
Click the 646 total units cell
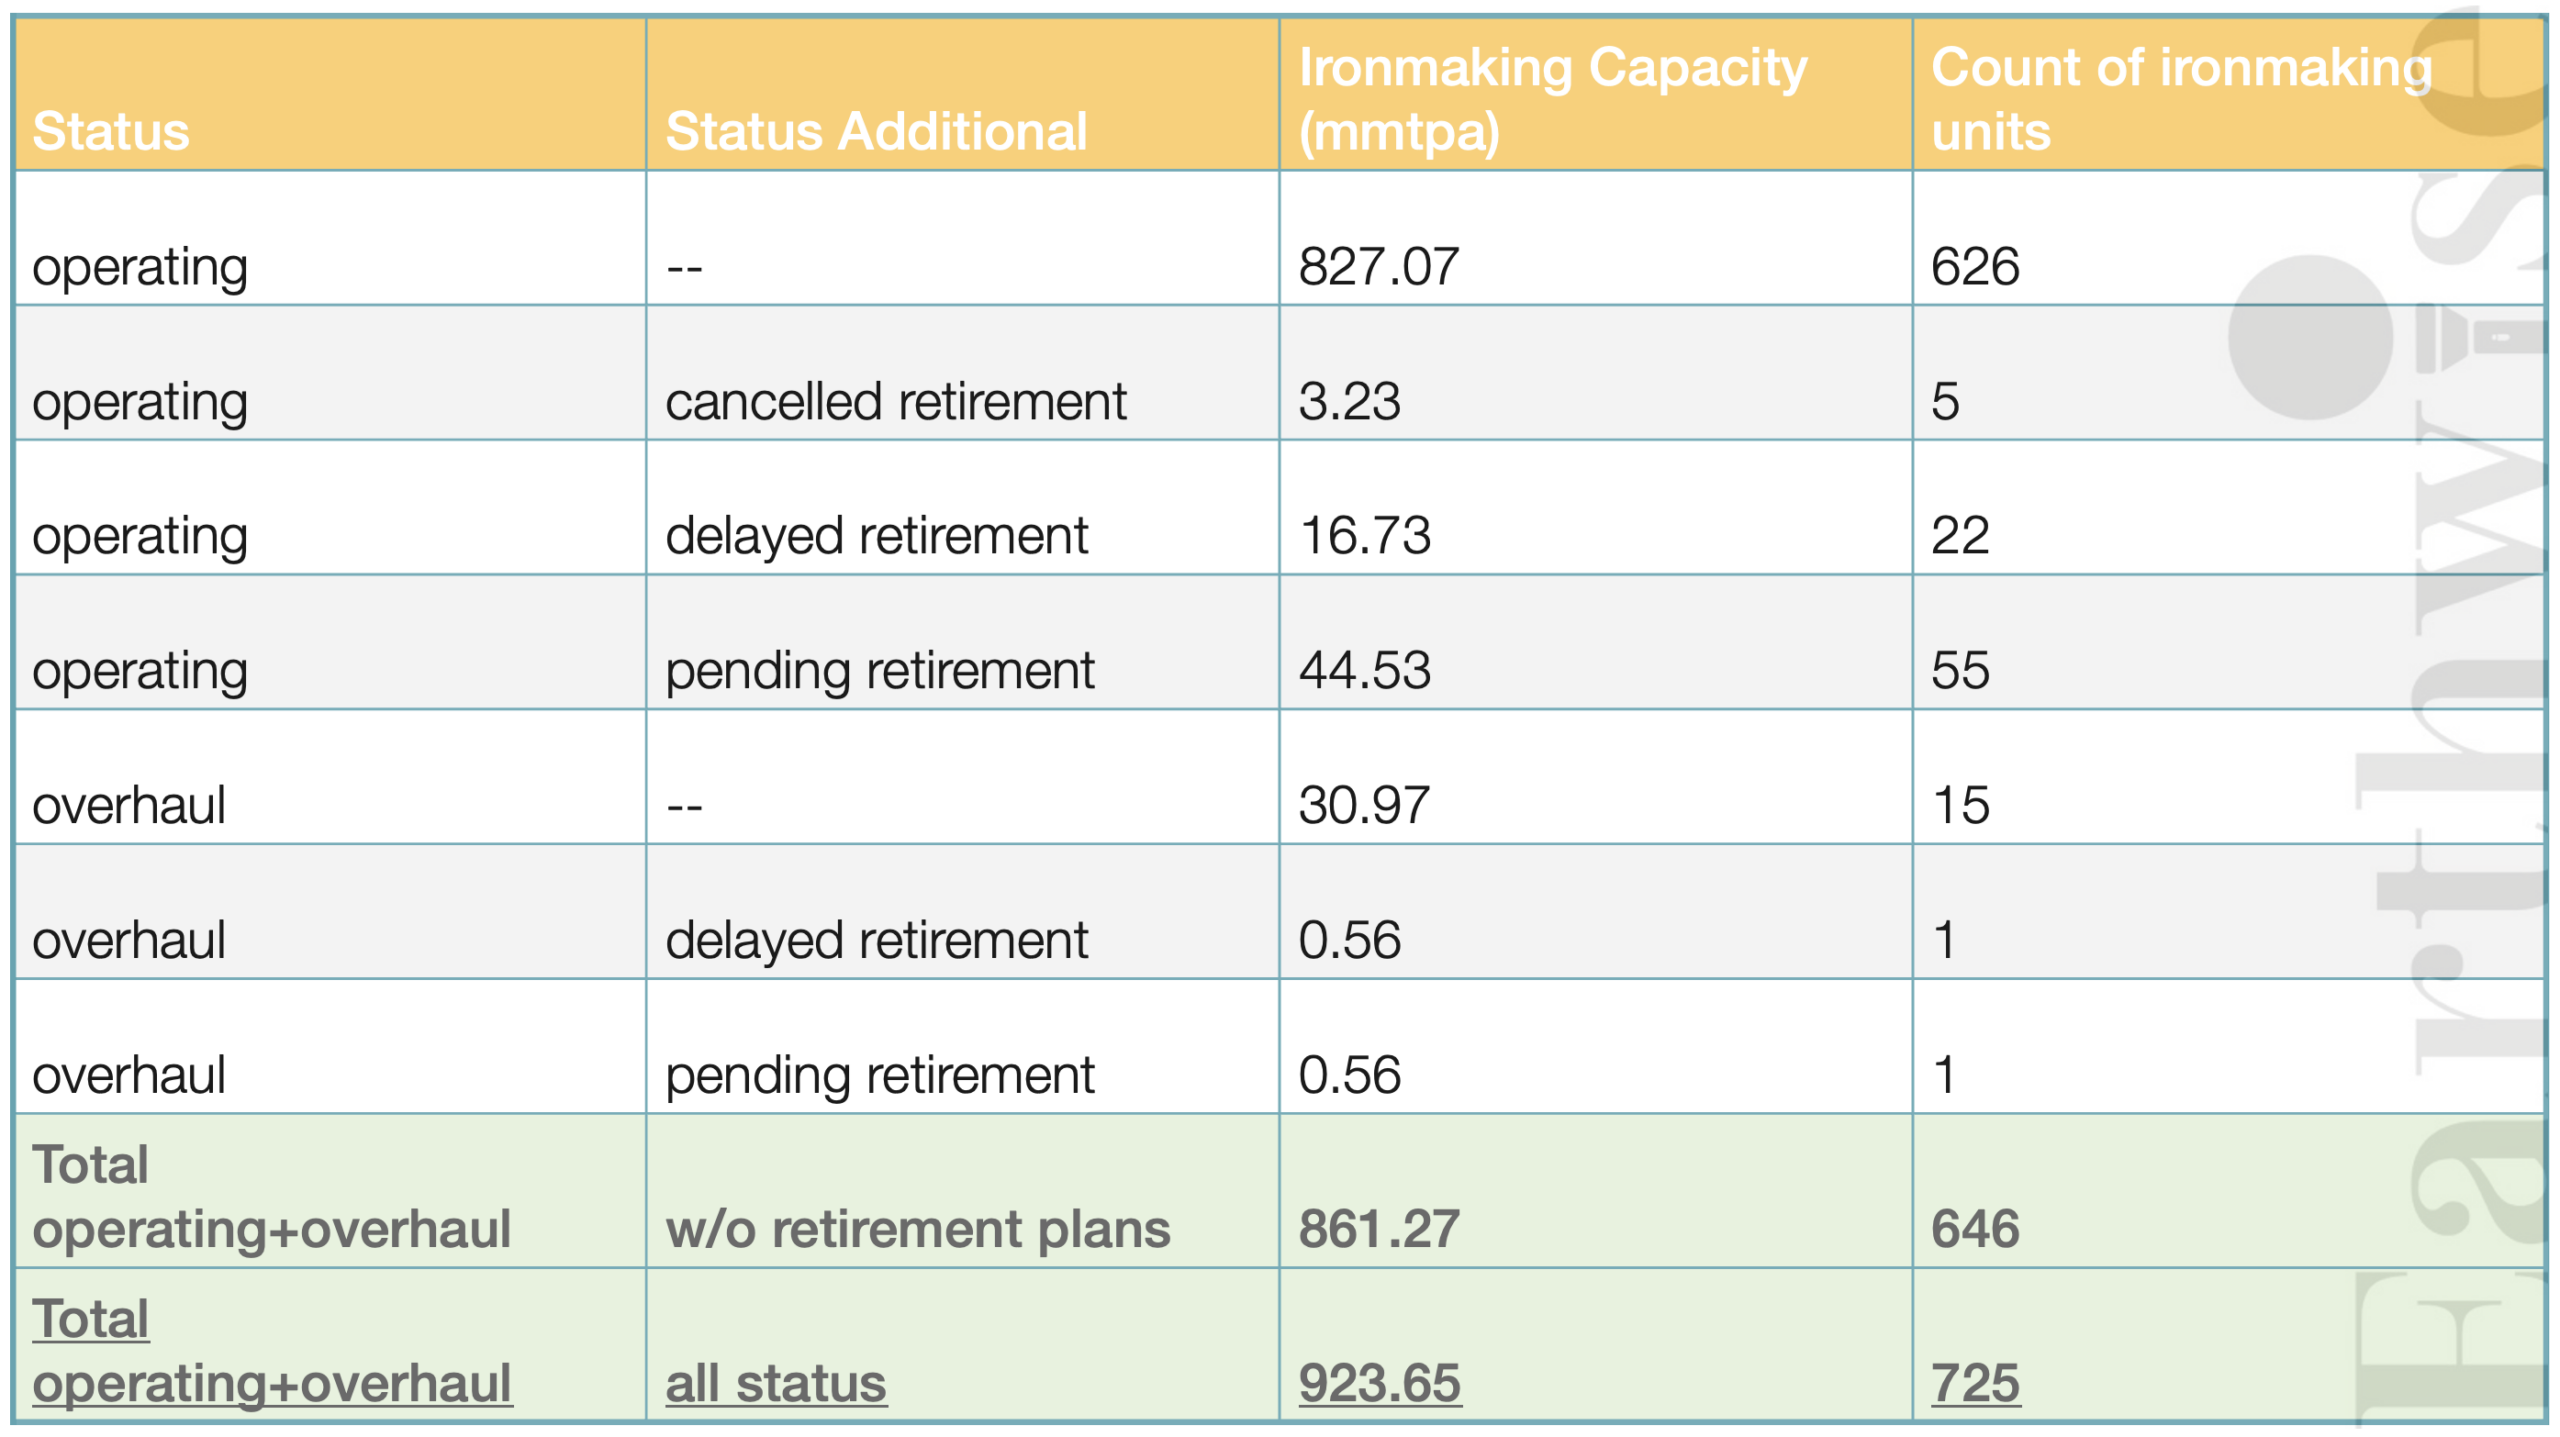coord(2228,1191)
